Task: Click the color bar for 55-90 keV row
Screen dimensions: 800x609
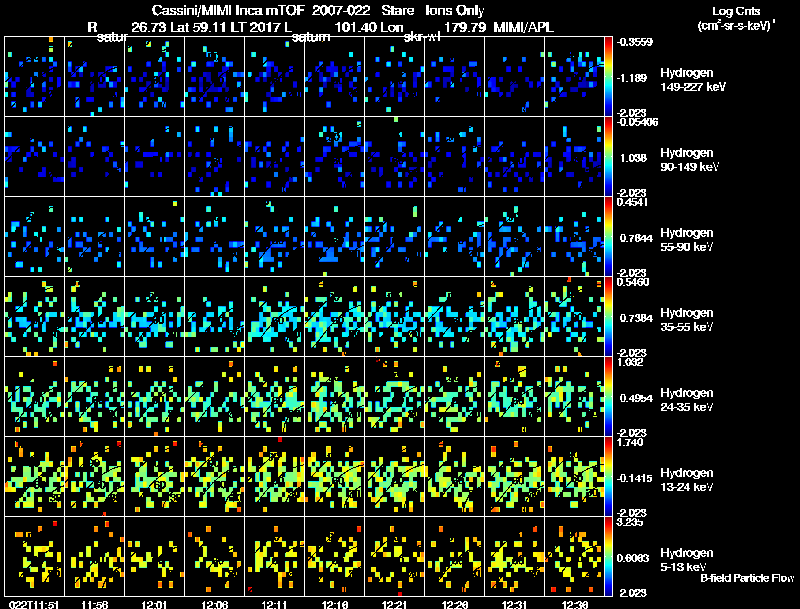Action: click(x=608, y=236)
